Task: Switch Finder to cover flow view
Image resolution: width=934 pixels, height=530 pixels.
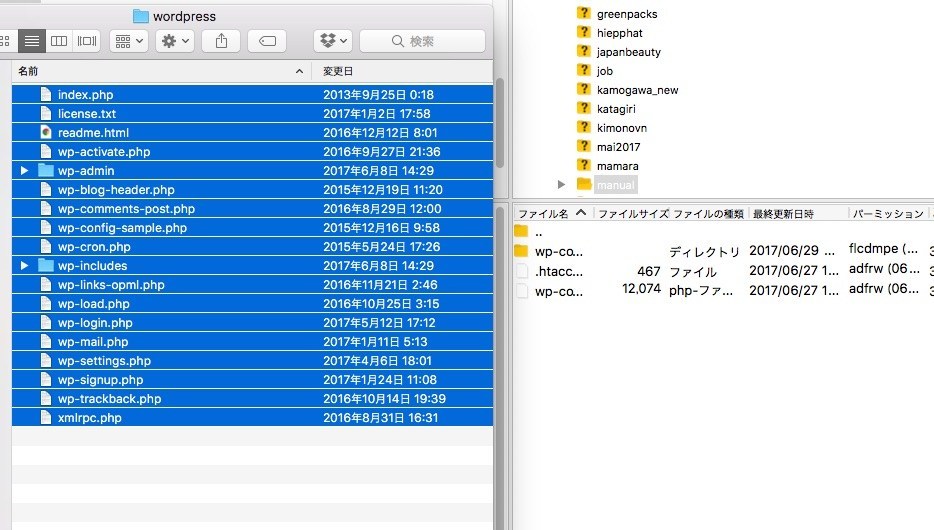Action: coord(86,41)
